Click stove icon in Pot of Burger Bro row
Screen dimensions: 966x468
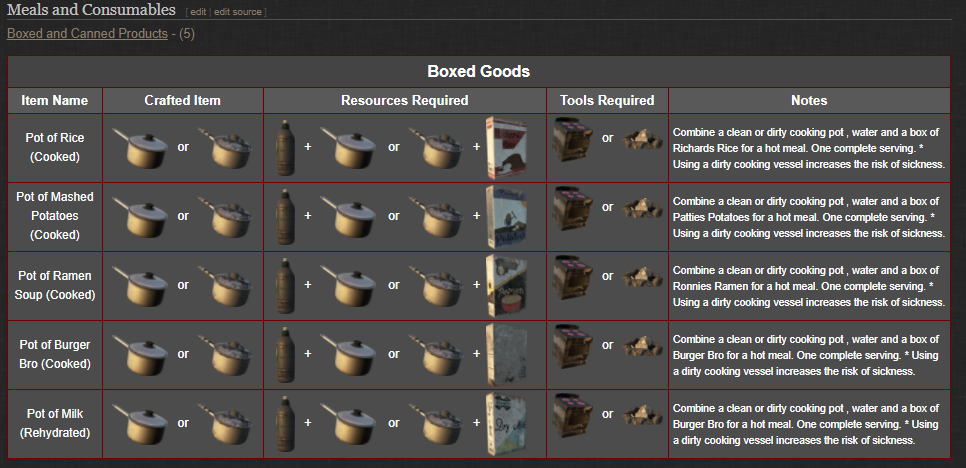(x=573, y=347)
